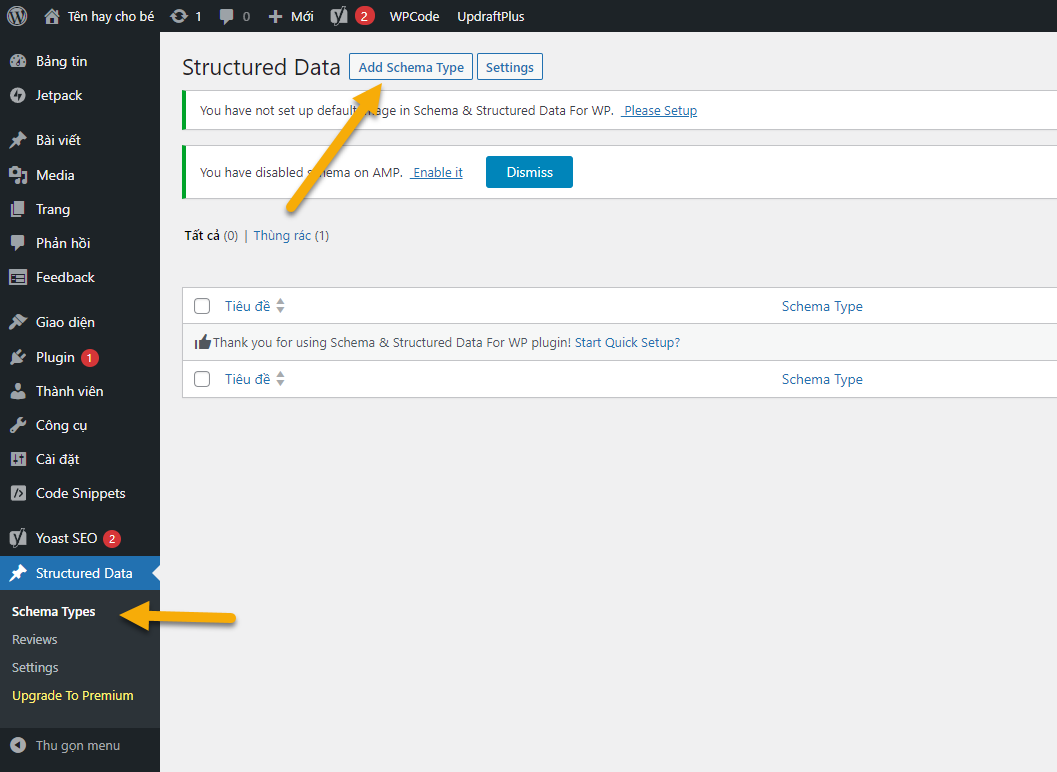Click the WordPress logo icon
This screenshot has height=772, width=1057.
17,16
